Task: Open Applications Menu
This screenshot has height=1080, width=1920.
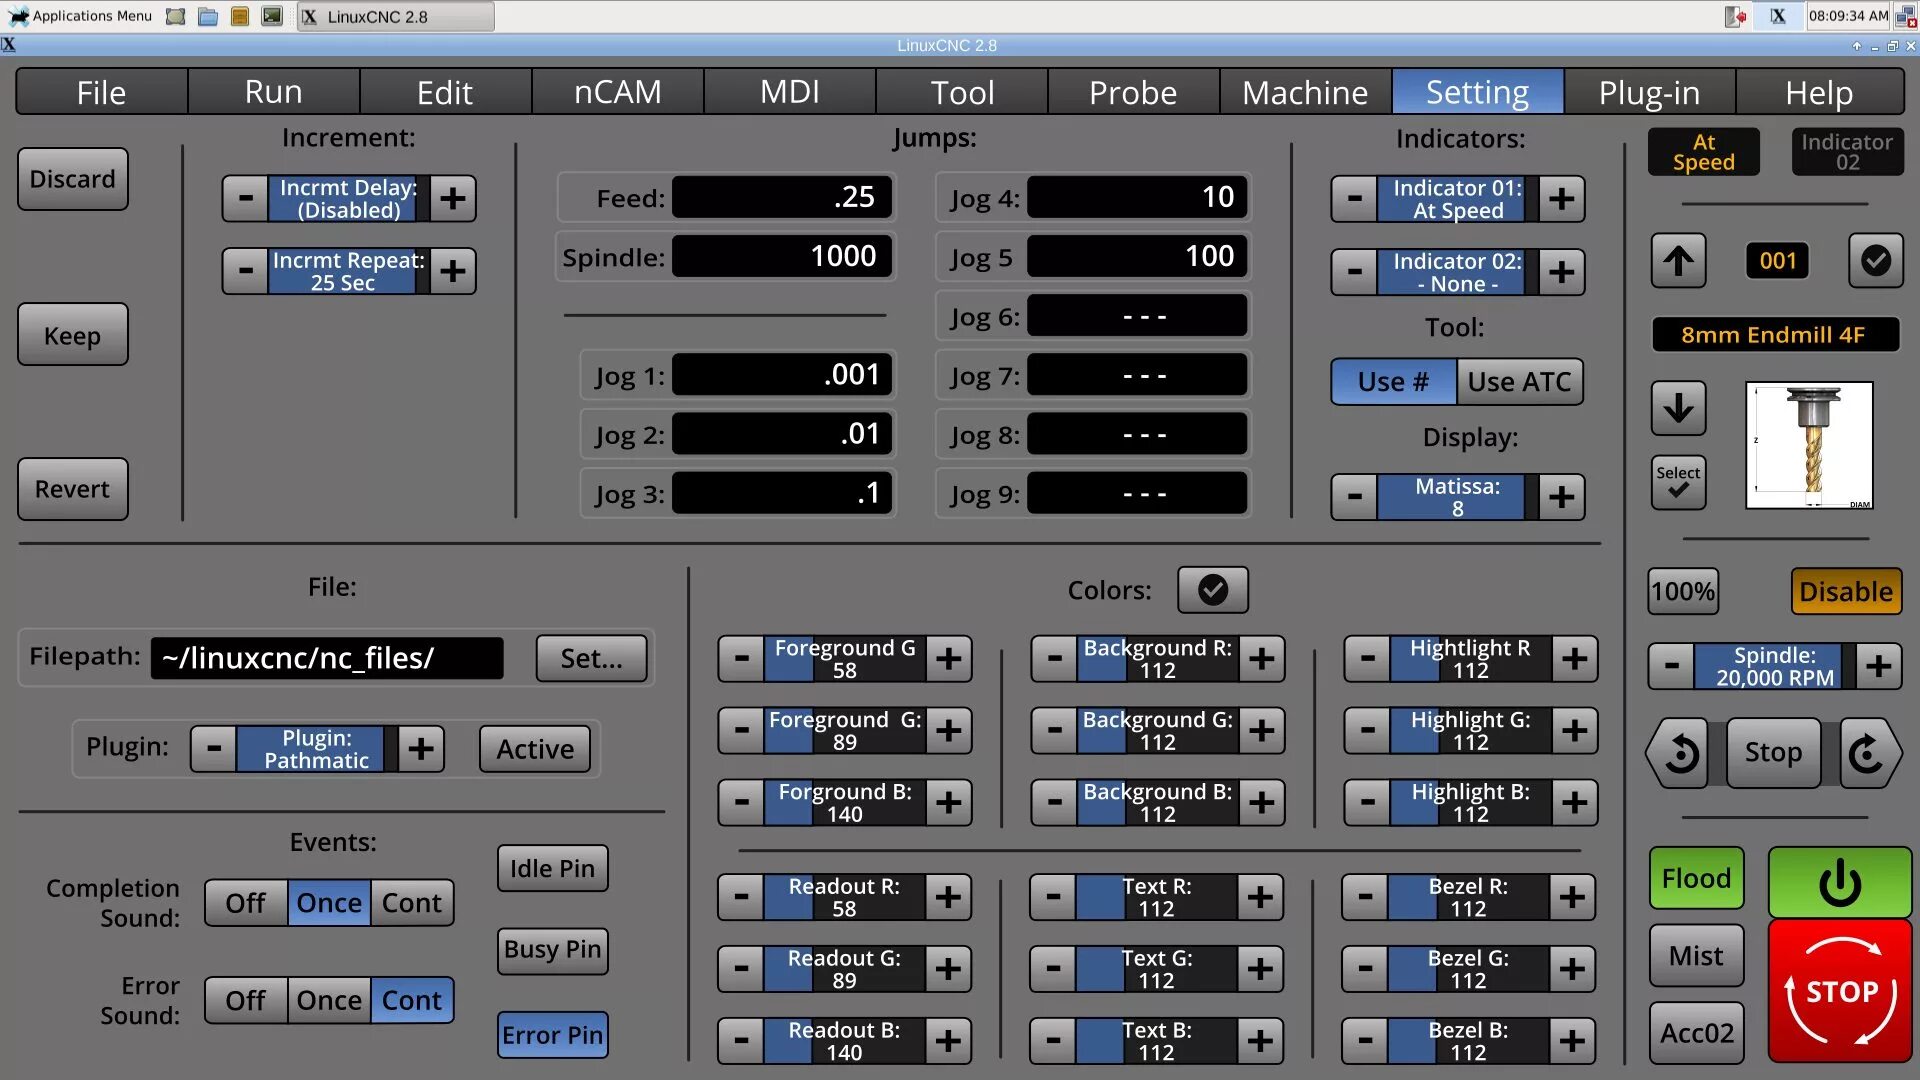Action: click(x=80, y=16)
